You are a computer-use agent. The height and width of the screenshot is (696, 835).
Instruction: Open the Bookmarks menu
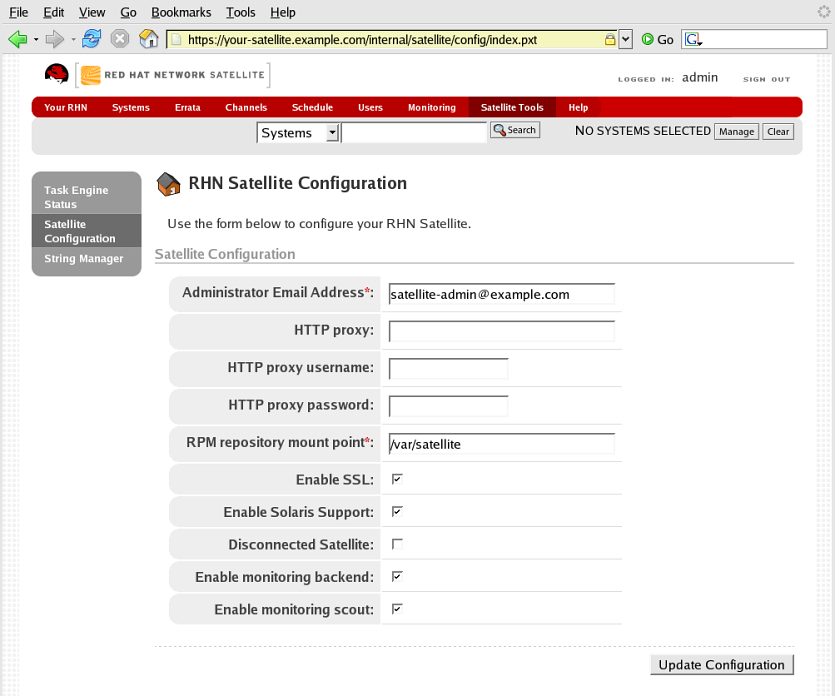(x=181, y=12)
